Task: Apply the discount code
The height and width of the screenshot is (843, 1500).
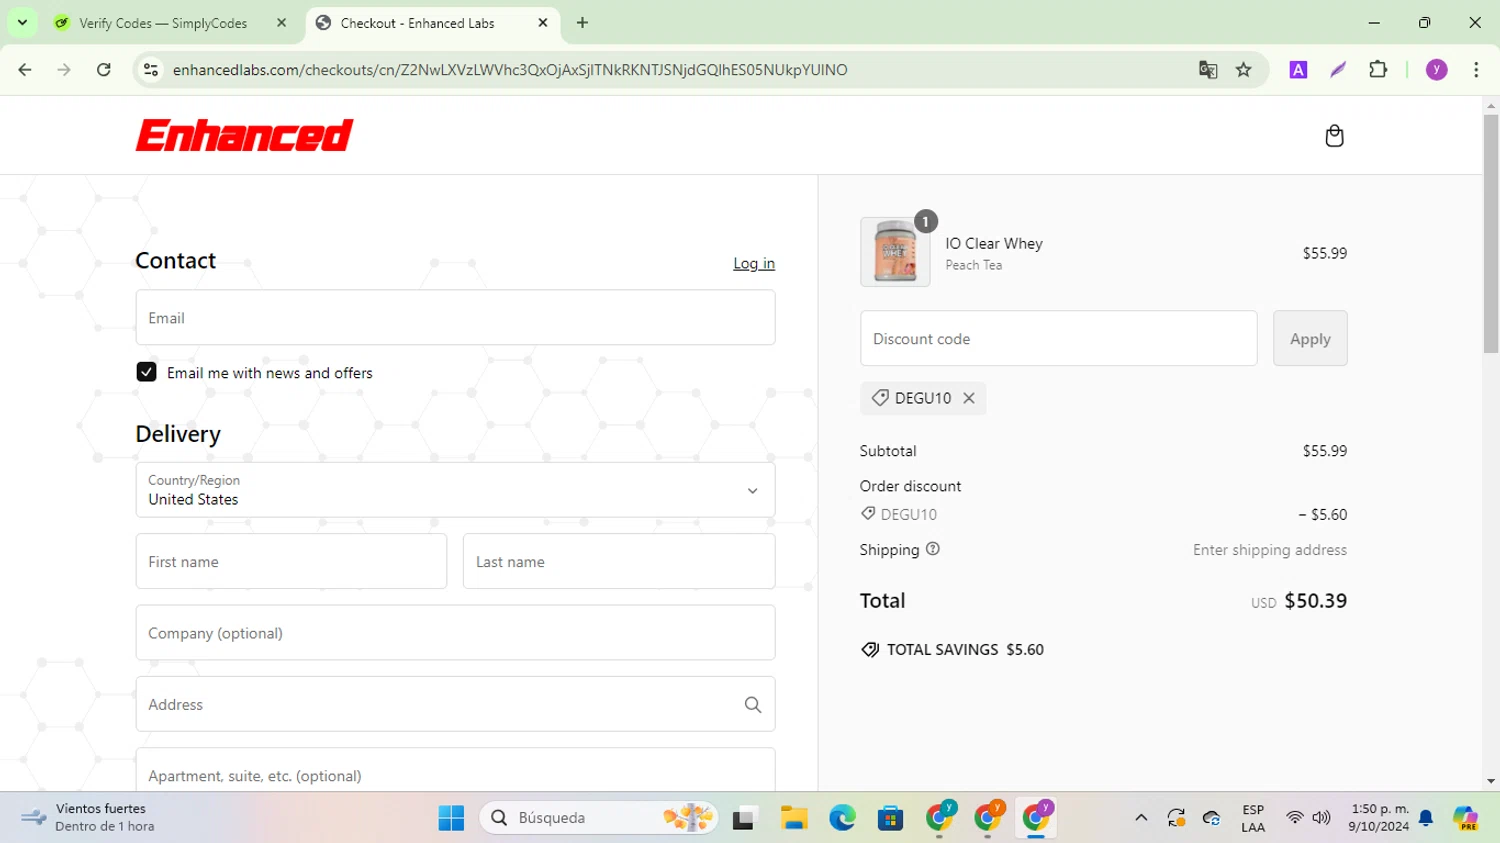Action: (x=1310, y=339)
